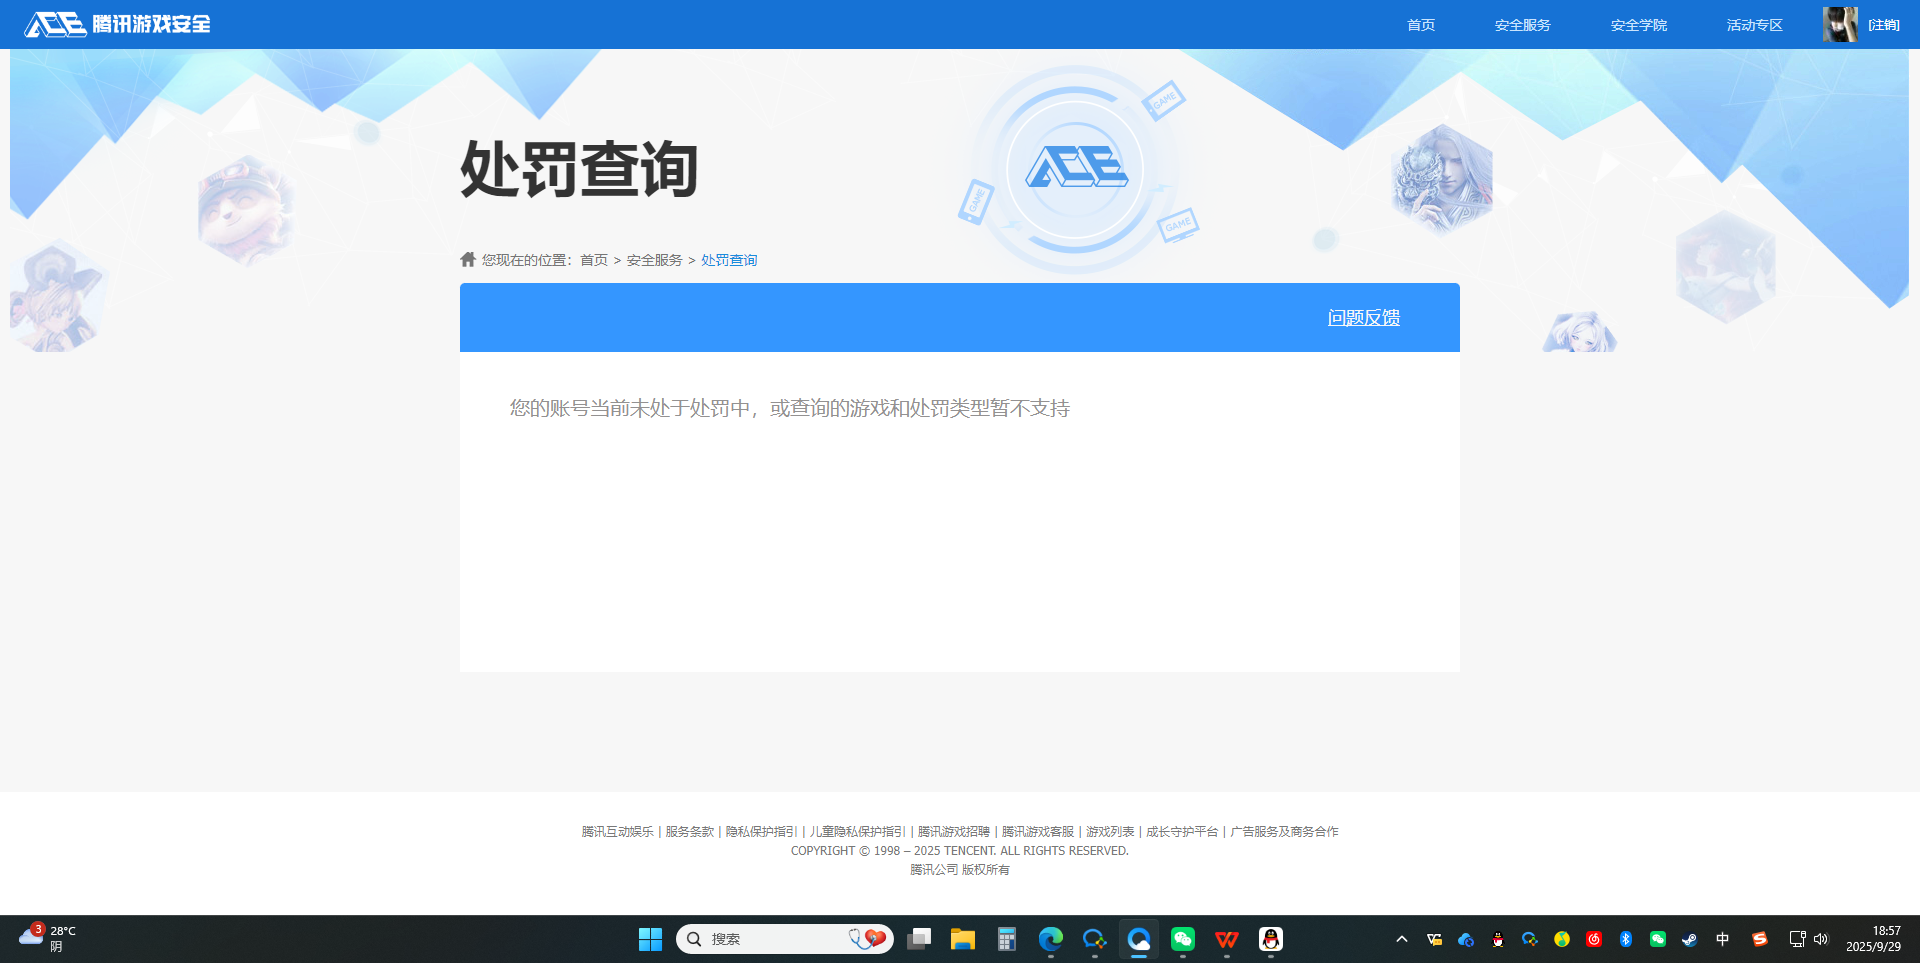Click the home icon in the breadcrumb

coord(468,259)
